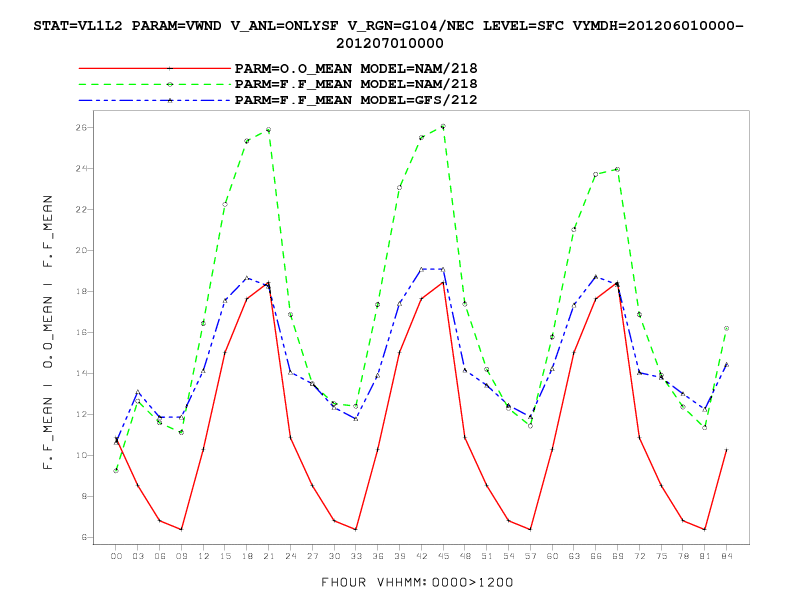Click x-axis tick label 24
Image resolution: width=792 pixels, height=612 pixels.
[x=290, y=556]
